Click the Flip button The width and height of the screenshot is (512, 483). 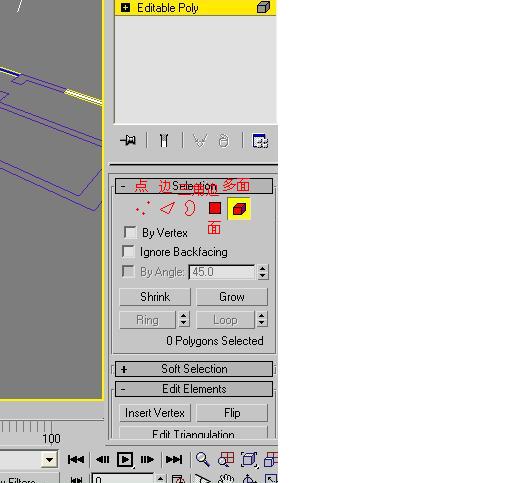(x=232, y=413)
